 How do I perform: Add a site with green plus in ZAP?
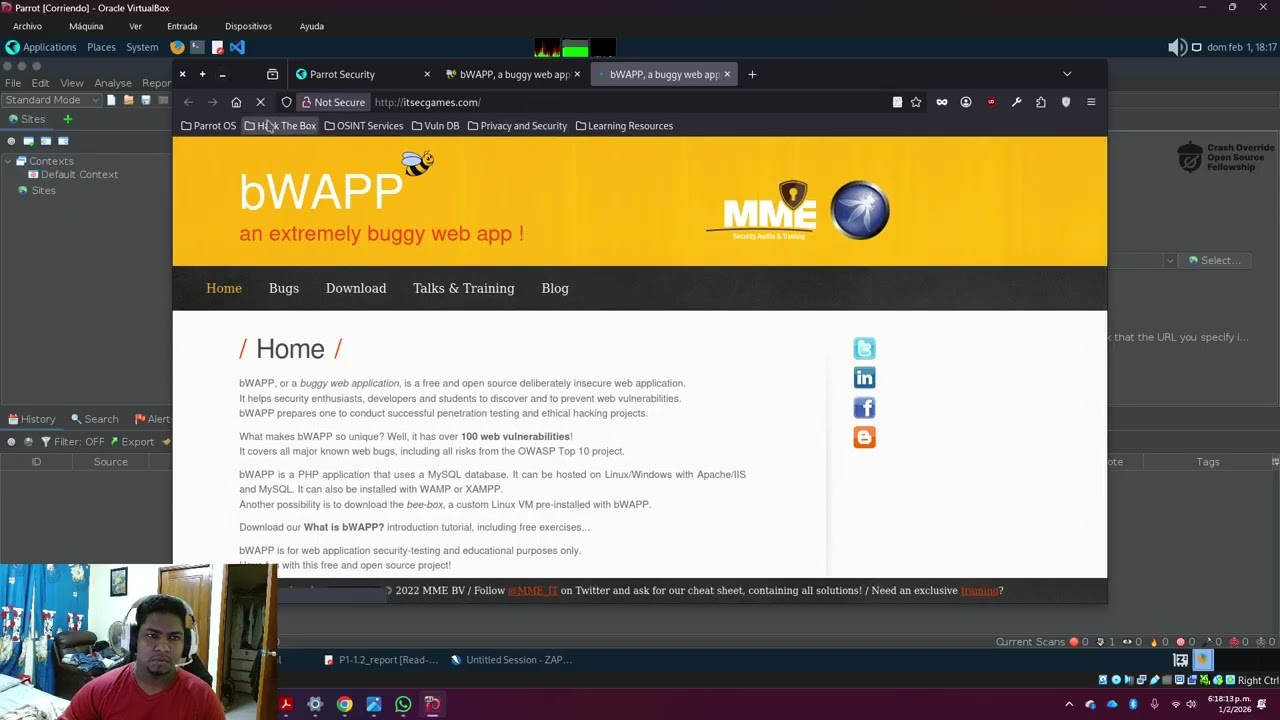(68, 119)
